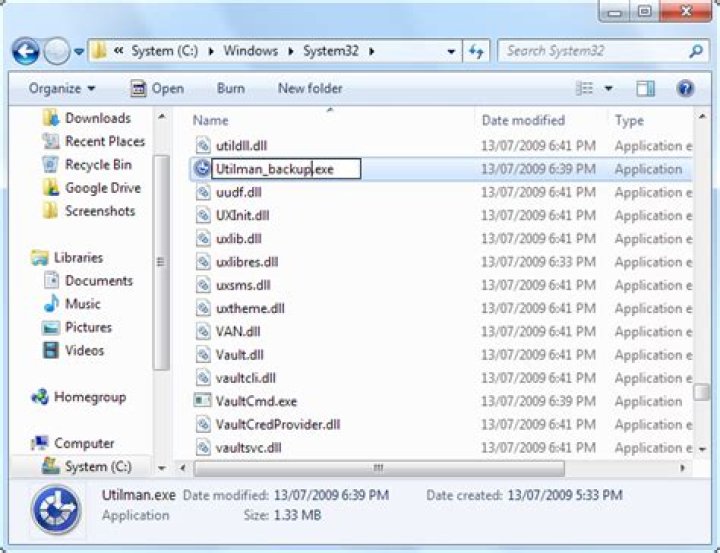
Task: Click into the Search System32 field
Action: [595, 51]
